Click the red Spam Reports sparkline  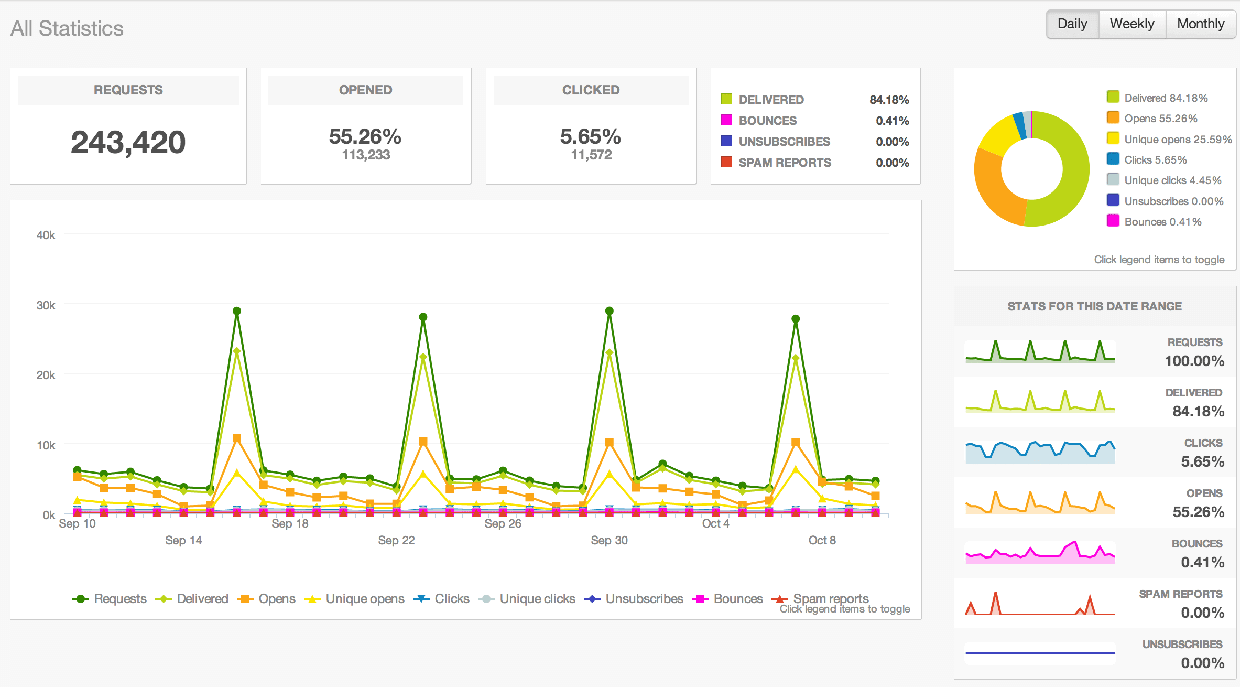[1040, 603]
